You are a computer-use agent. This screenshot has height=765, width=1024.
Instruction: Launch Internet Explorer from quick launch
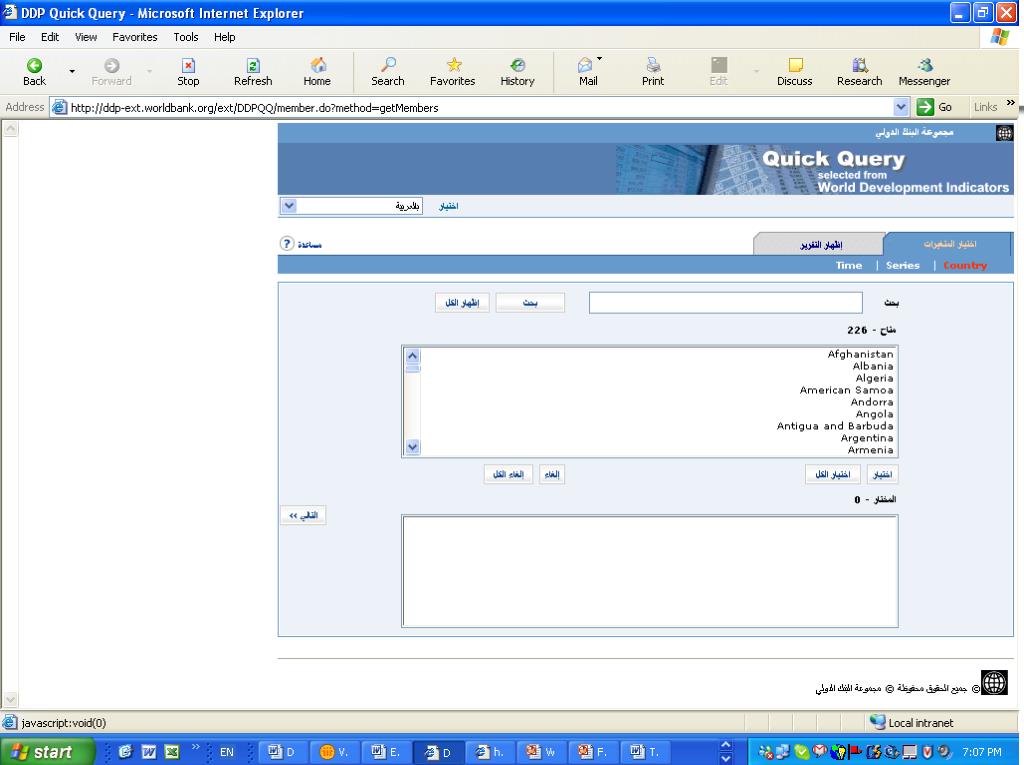coord(125,752)
